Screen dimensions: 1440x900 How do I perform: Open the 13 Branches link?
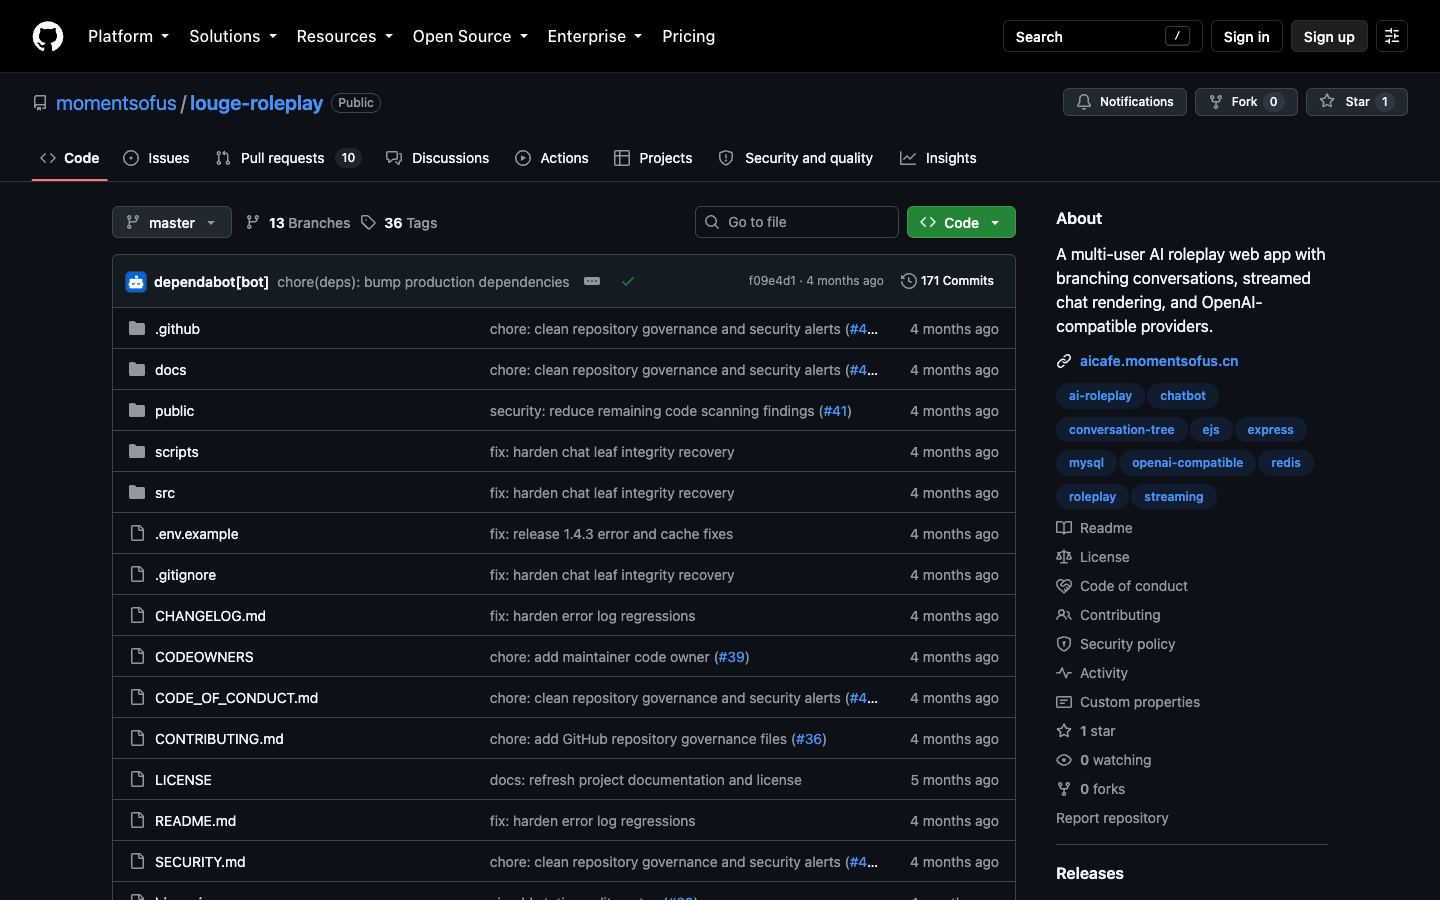(x=298, y=223)
